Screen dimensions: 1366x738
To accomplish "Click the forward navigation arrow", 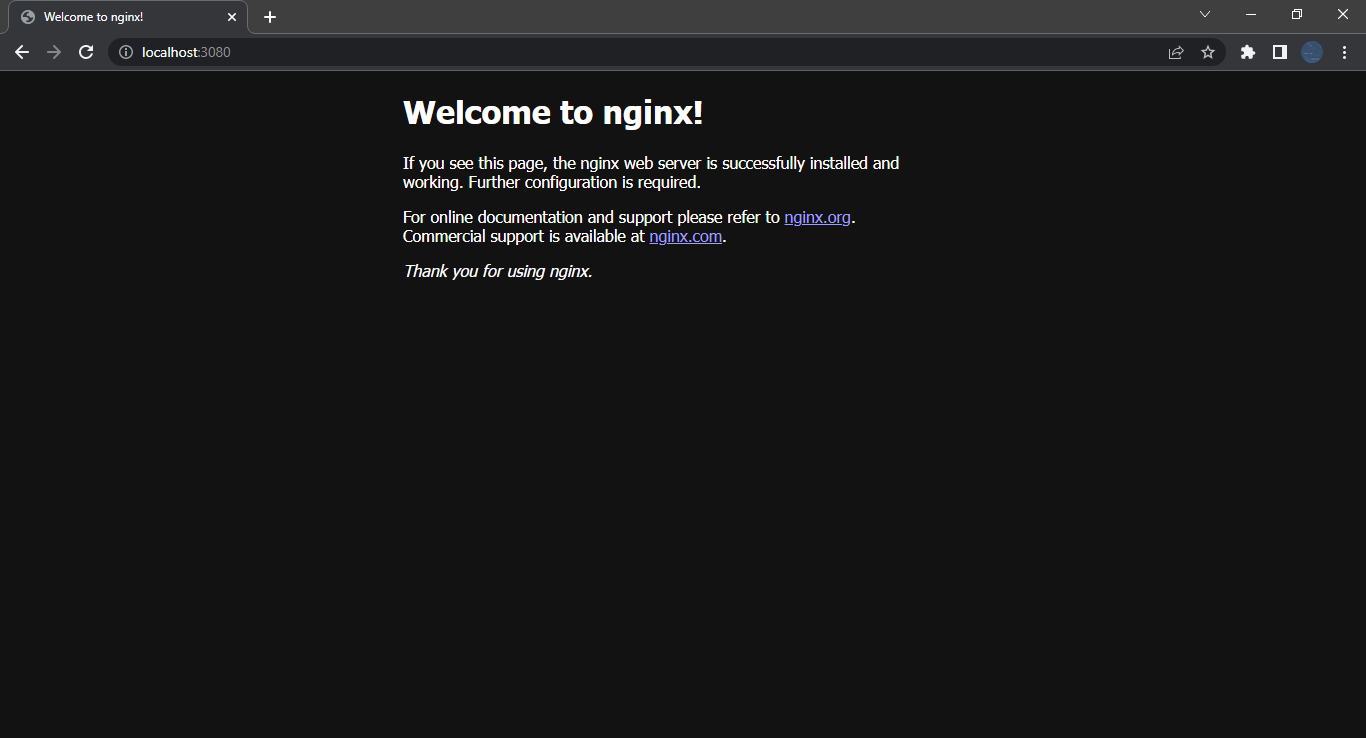I will [x=54, y=52].
